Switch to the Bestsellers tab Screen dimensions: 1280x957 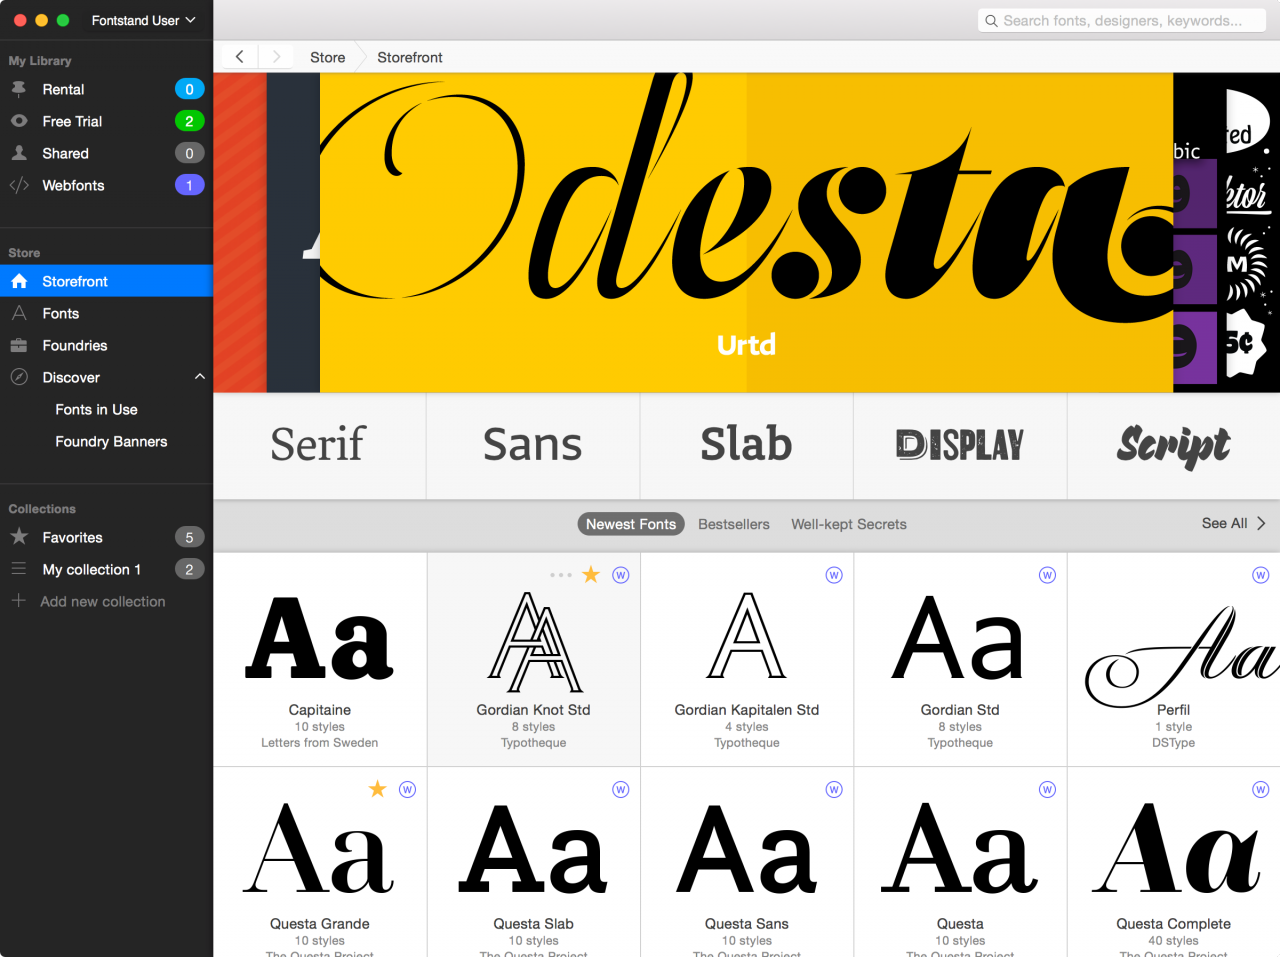734,524
